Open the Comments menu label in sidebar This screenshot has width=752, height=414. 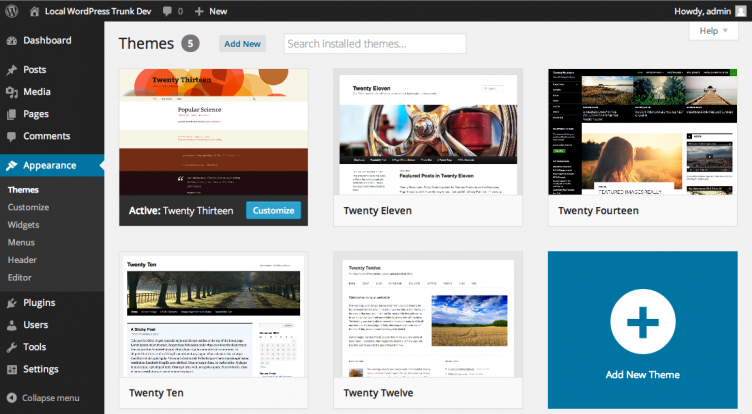point(47,136)
